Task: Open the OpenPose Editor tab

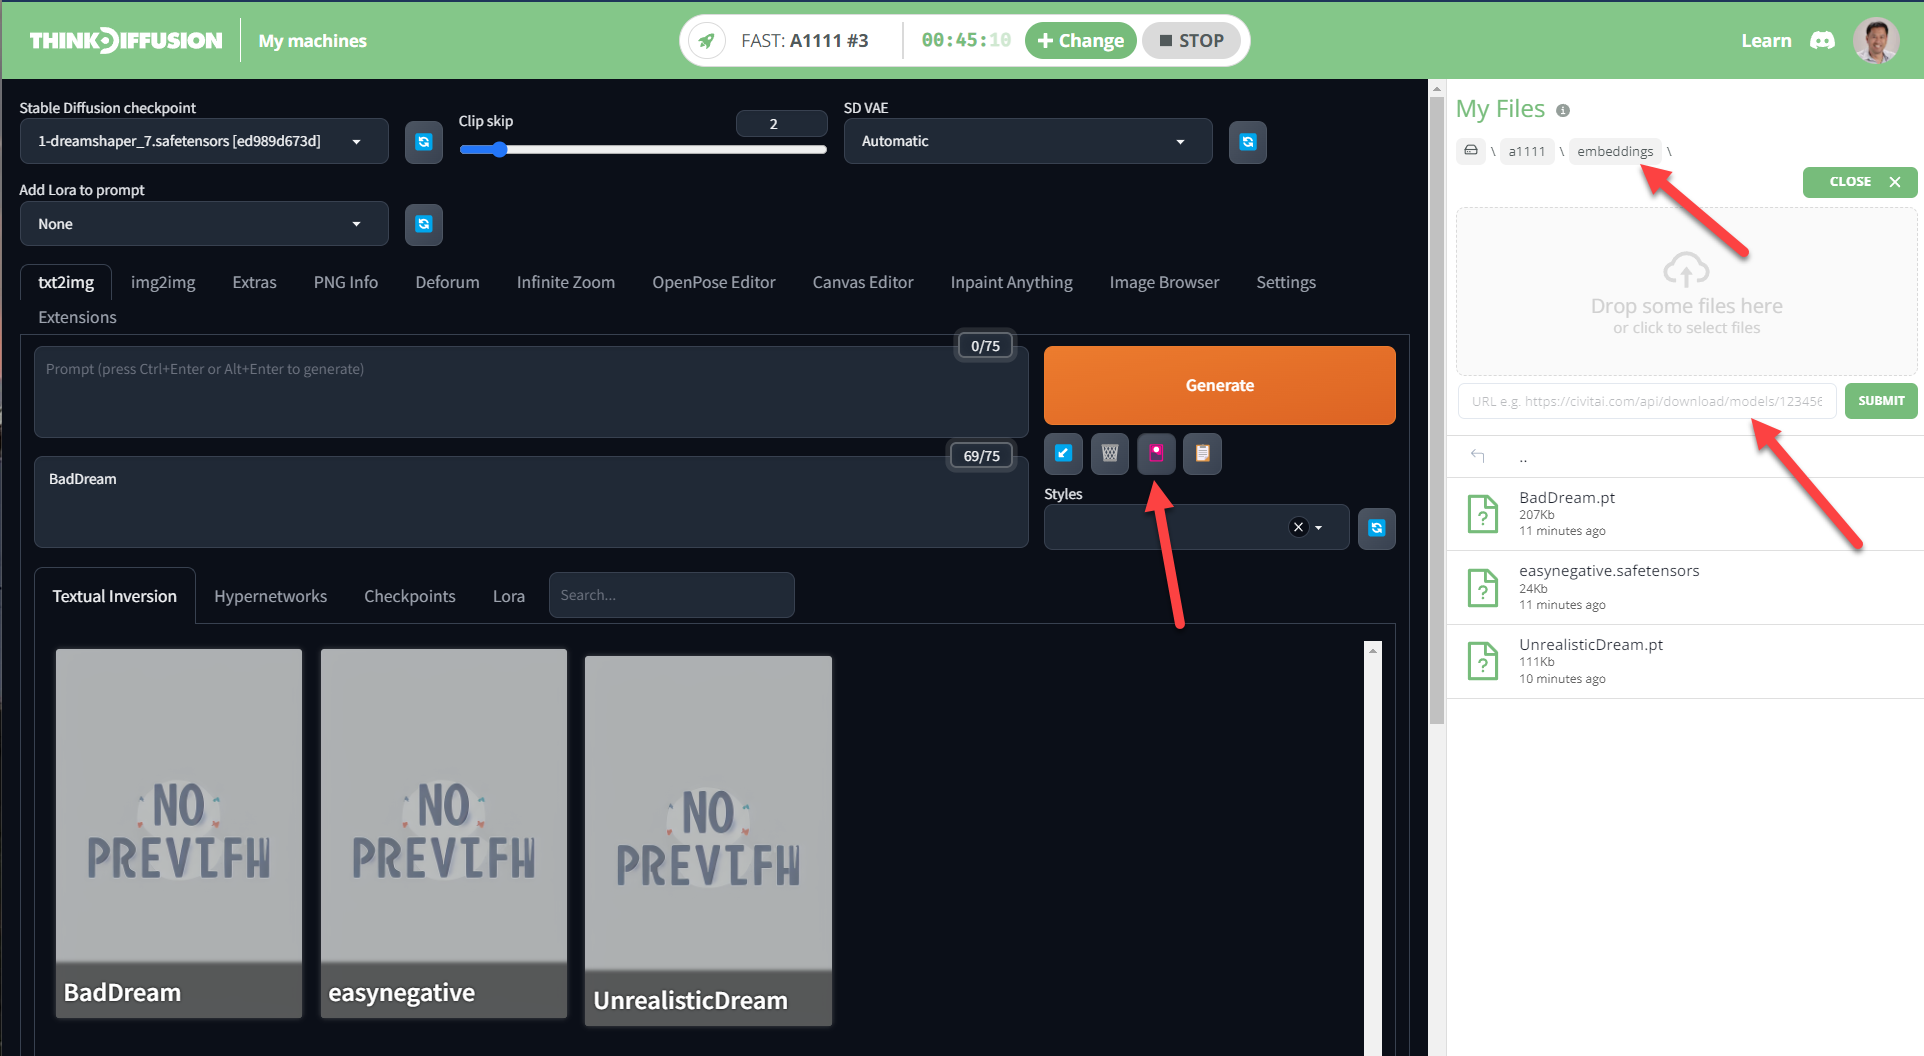Action: point(714,283)
